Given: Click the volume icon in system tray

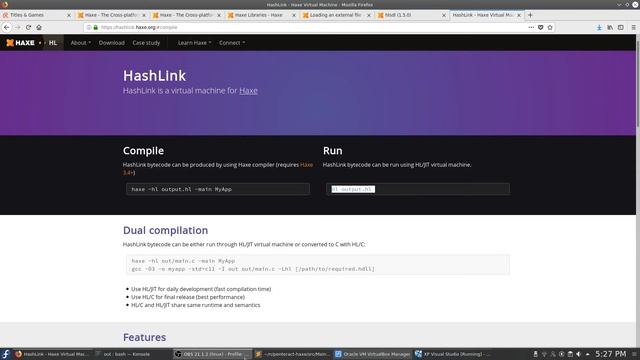Looking at the screenshot, I should (x=578, y=354).
